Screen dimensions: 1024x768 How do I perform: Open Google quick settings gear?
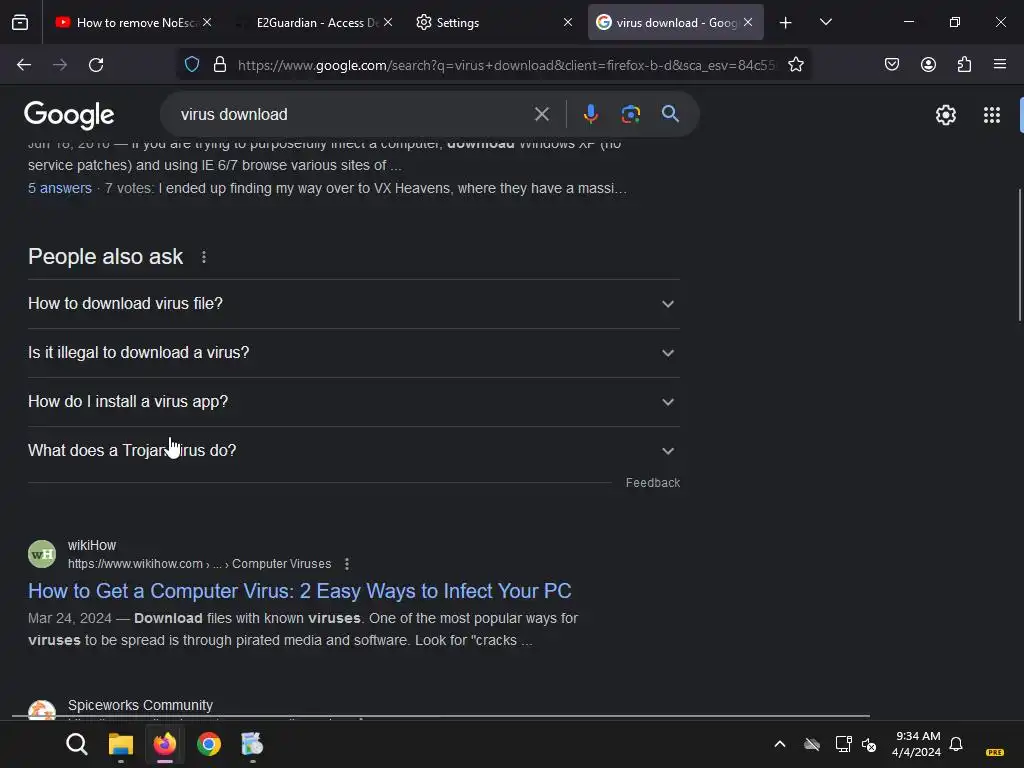tap(946, 115)
